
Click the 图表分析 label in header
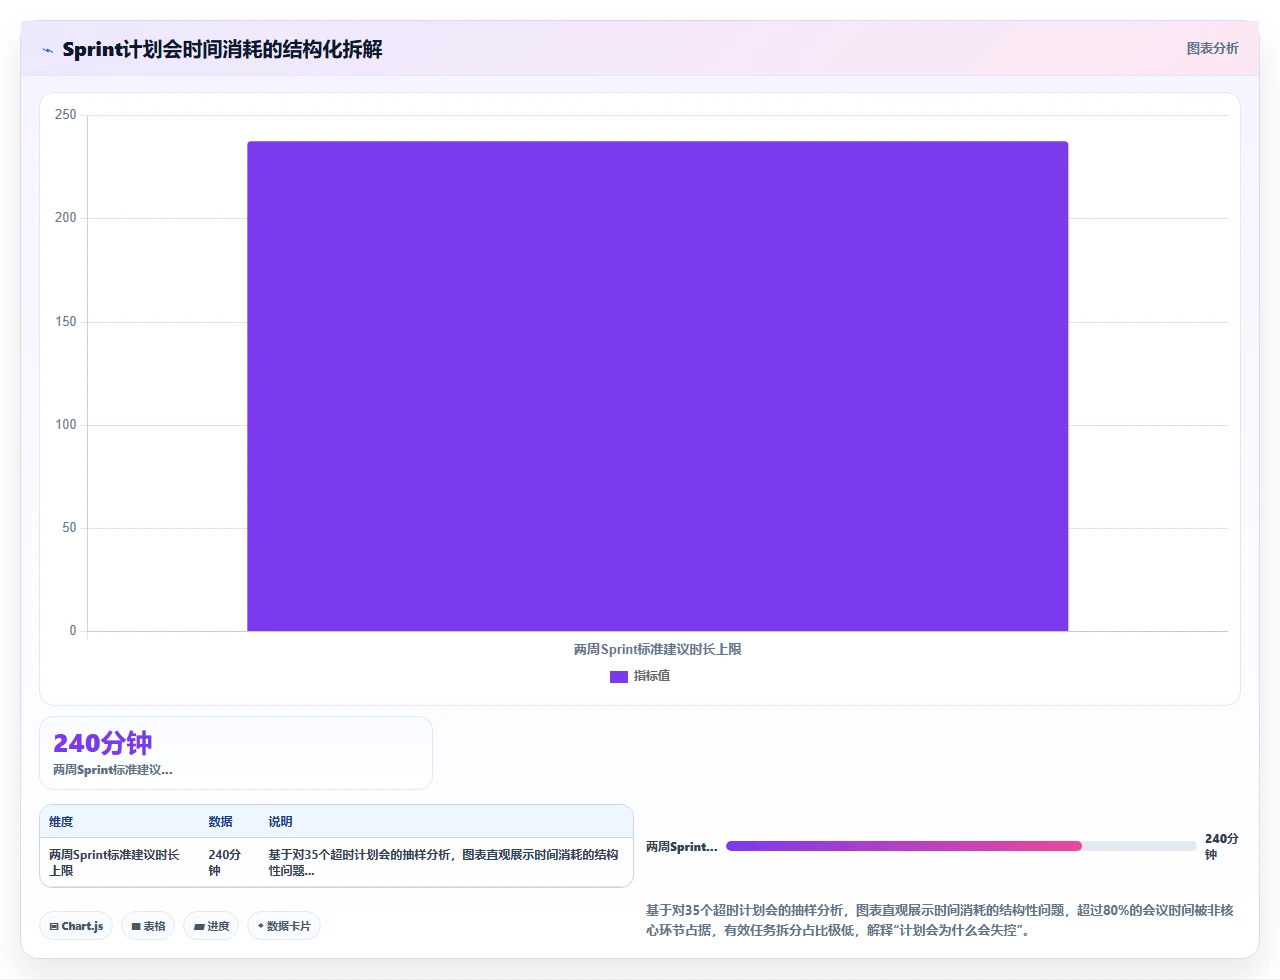(1212, 48)
